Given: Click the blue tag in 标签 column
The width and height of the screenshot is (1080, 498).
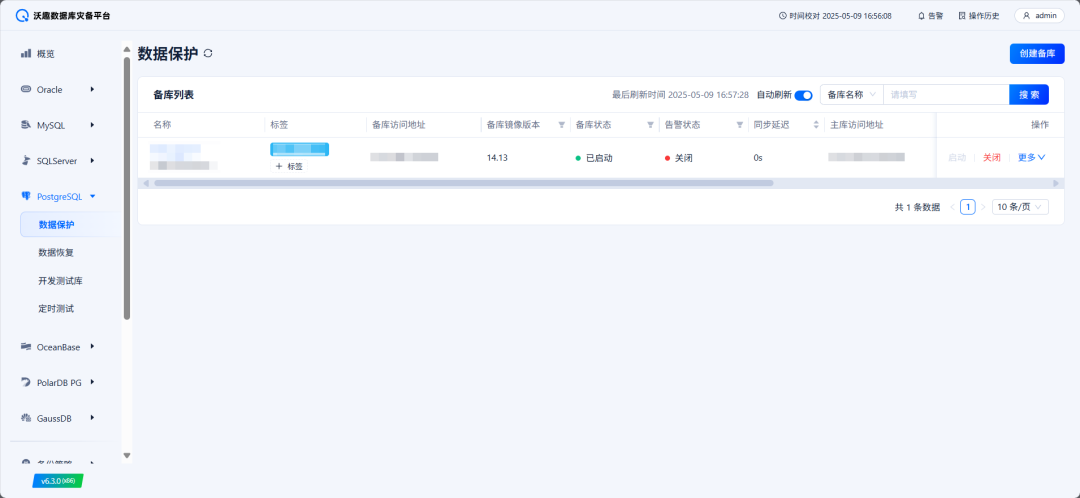Looking at the screenshot, I should (300, 149).
